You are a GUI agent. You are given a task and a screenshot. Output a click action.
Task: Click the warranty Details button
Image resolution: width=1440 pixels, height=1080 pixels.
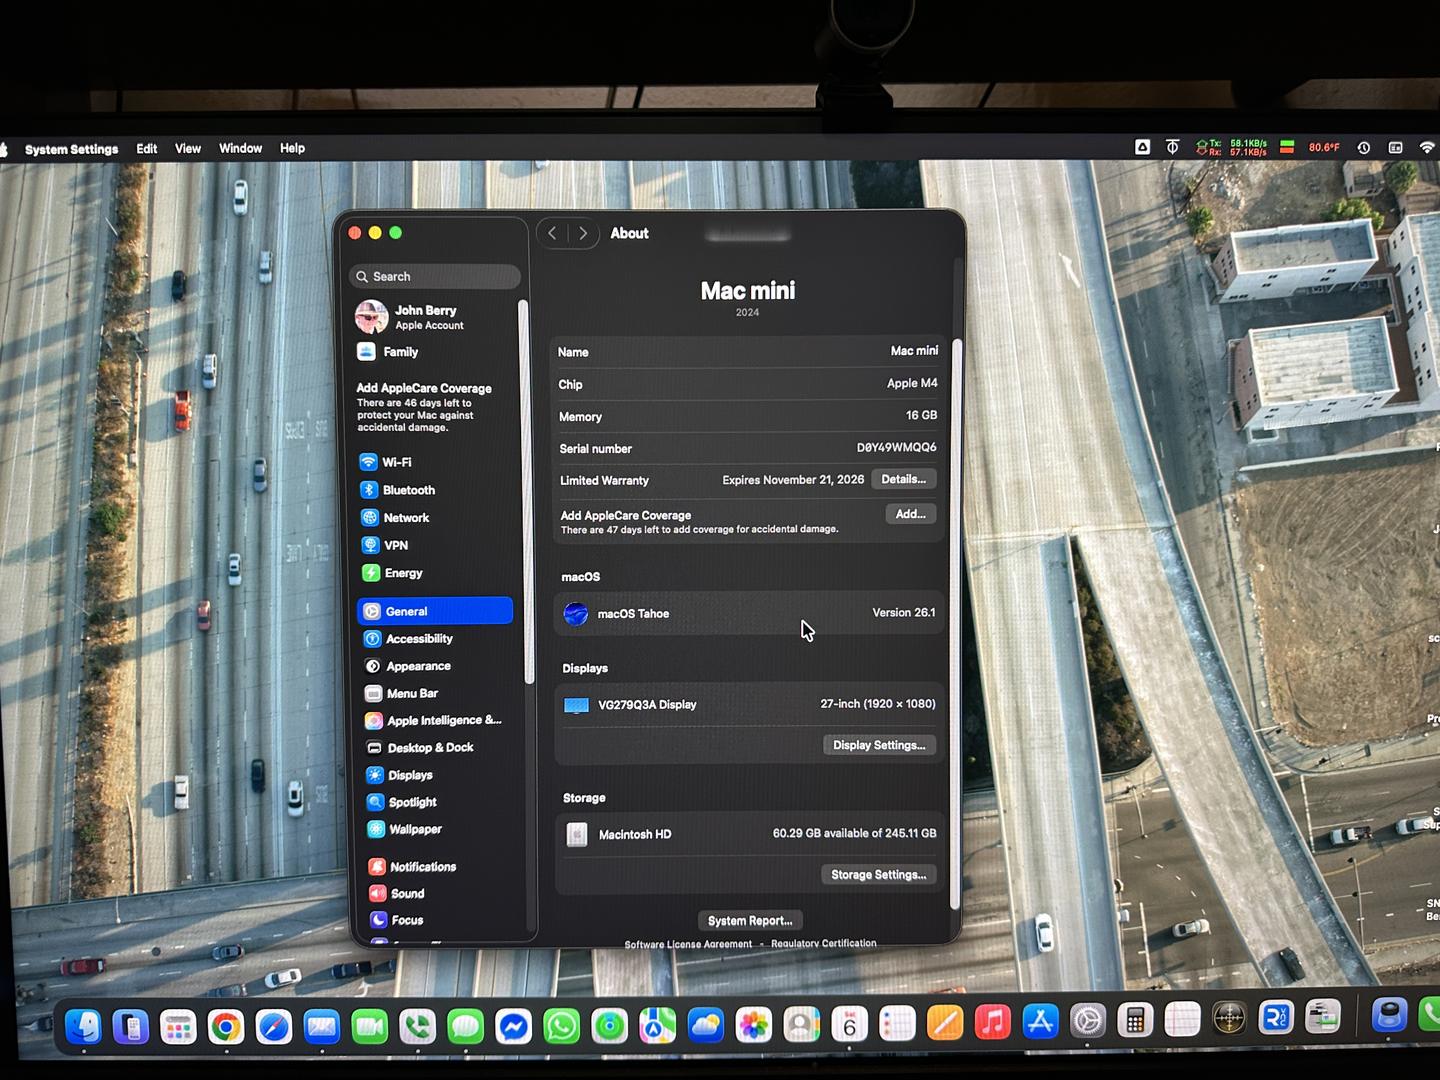pyautogui.click(x=903, y=479)
